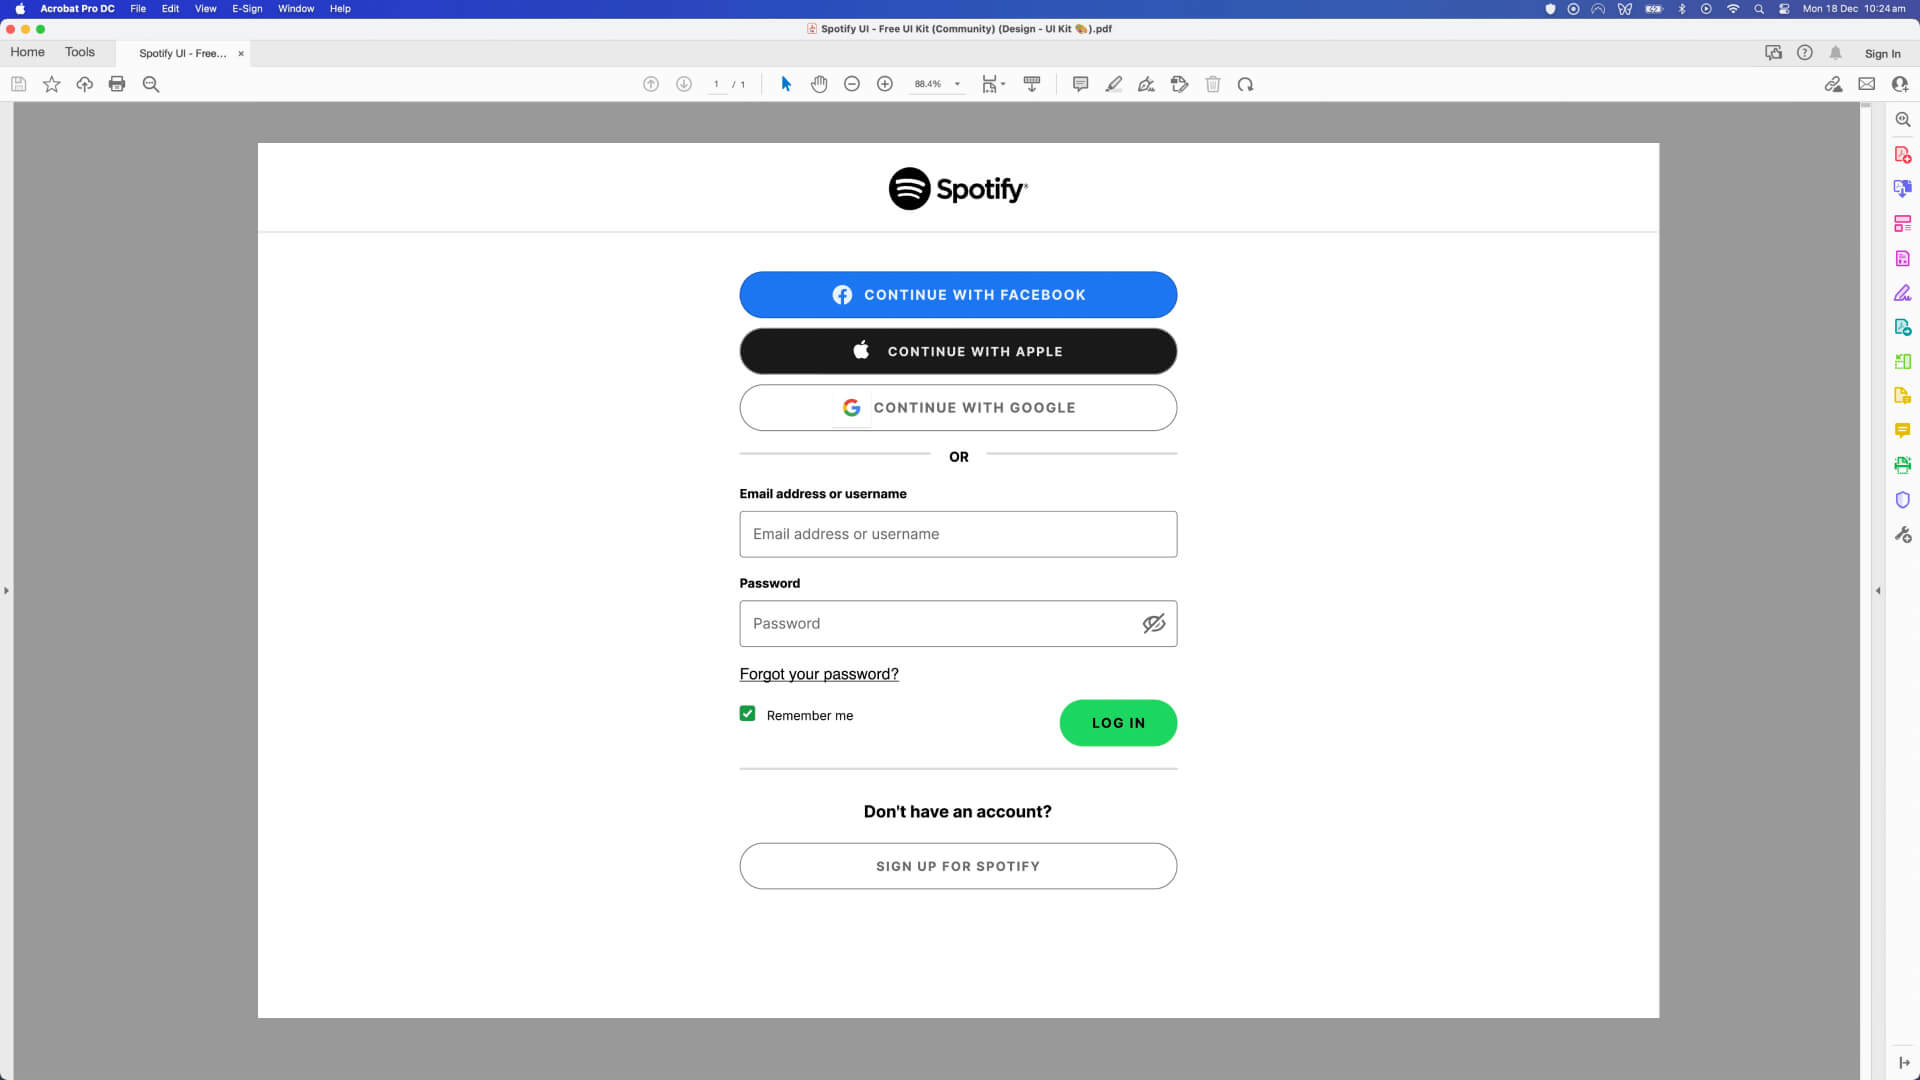1920x1080 pixels.
Task: Click the navigation arrow tool icon
Action: point(786,84)
